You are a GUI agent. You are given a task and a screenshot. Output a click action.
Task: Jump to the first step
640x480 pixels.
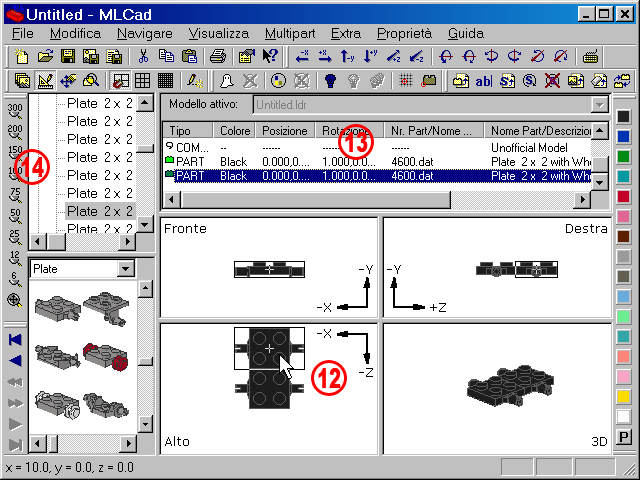tap(15, 340)
